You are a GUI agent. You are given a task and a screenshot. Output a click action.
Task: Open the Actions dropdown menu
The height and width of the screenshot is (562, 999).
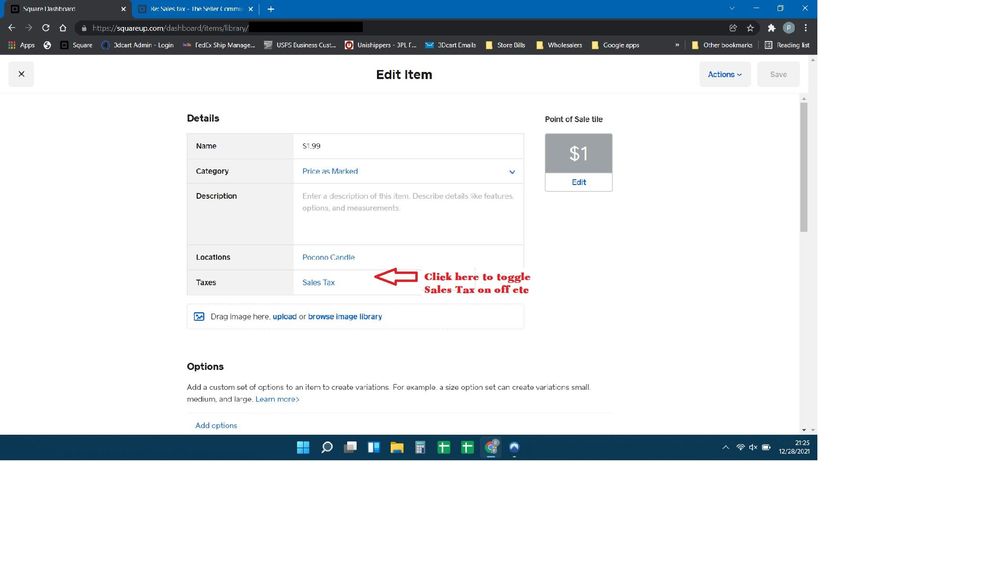pyautogui.click(x=725, y=74)
